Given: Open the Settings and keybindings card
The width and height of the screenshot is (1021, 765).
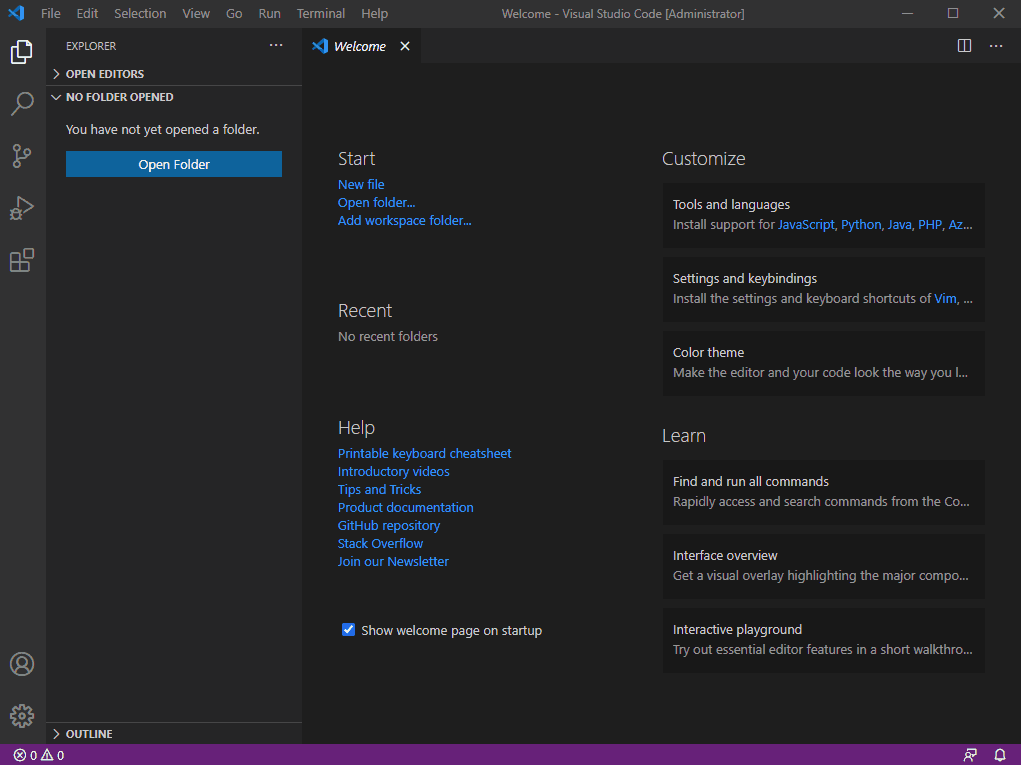Looking at the screenshot, I should tap(823, 289).
